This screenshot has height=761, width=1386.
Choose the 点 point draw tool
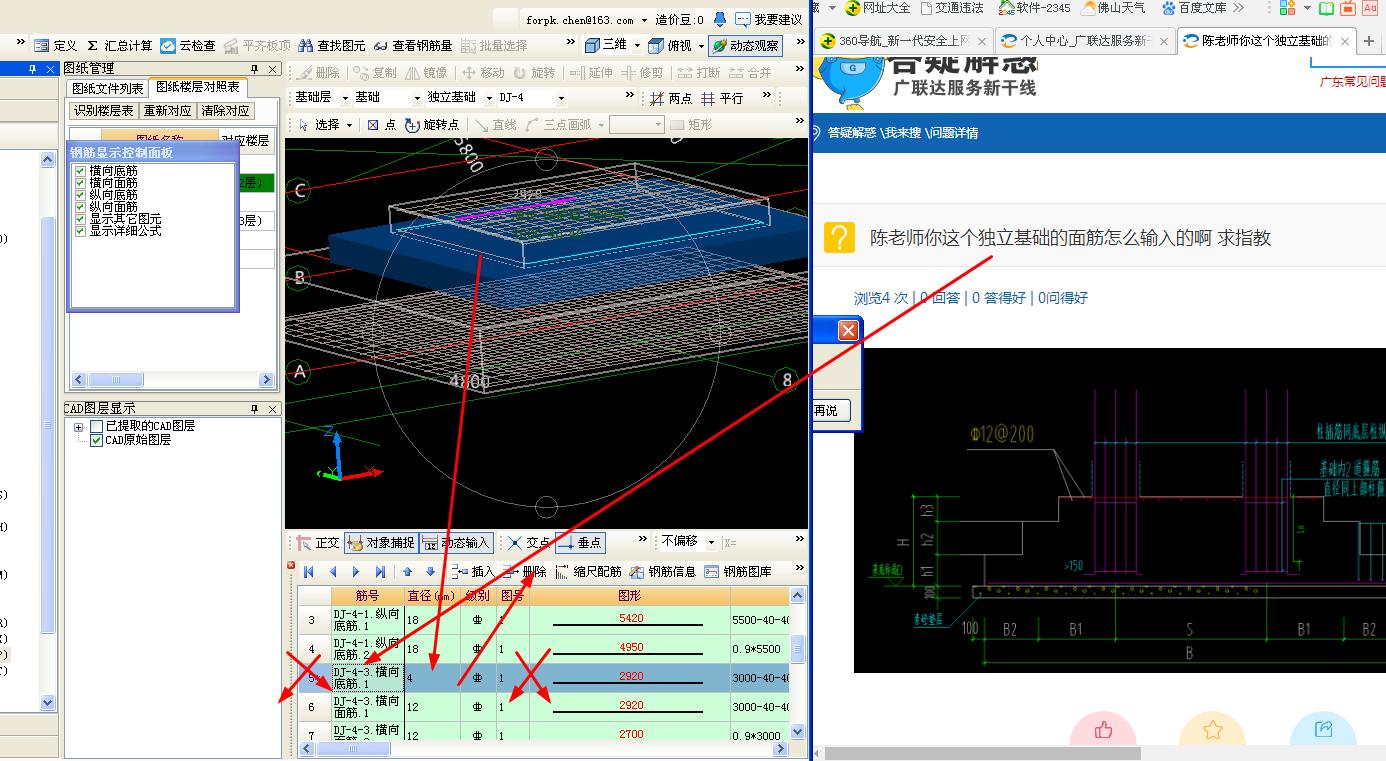coord(381,125)
